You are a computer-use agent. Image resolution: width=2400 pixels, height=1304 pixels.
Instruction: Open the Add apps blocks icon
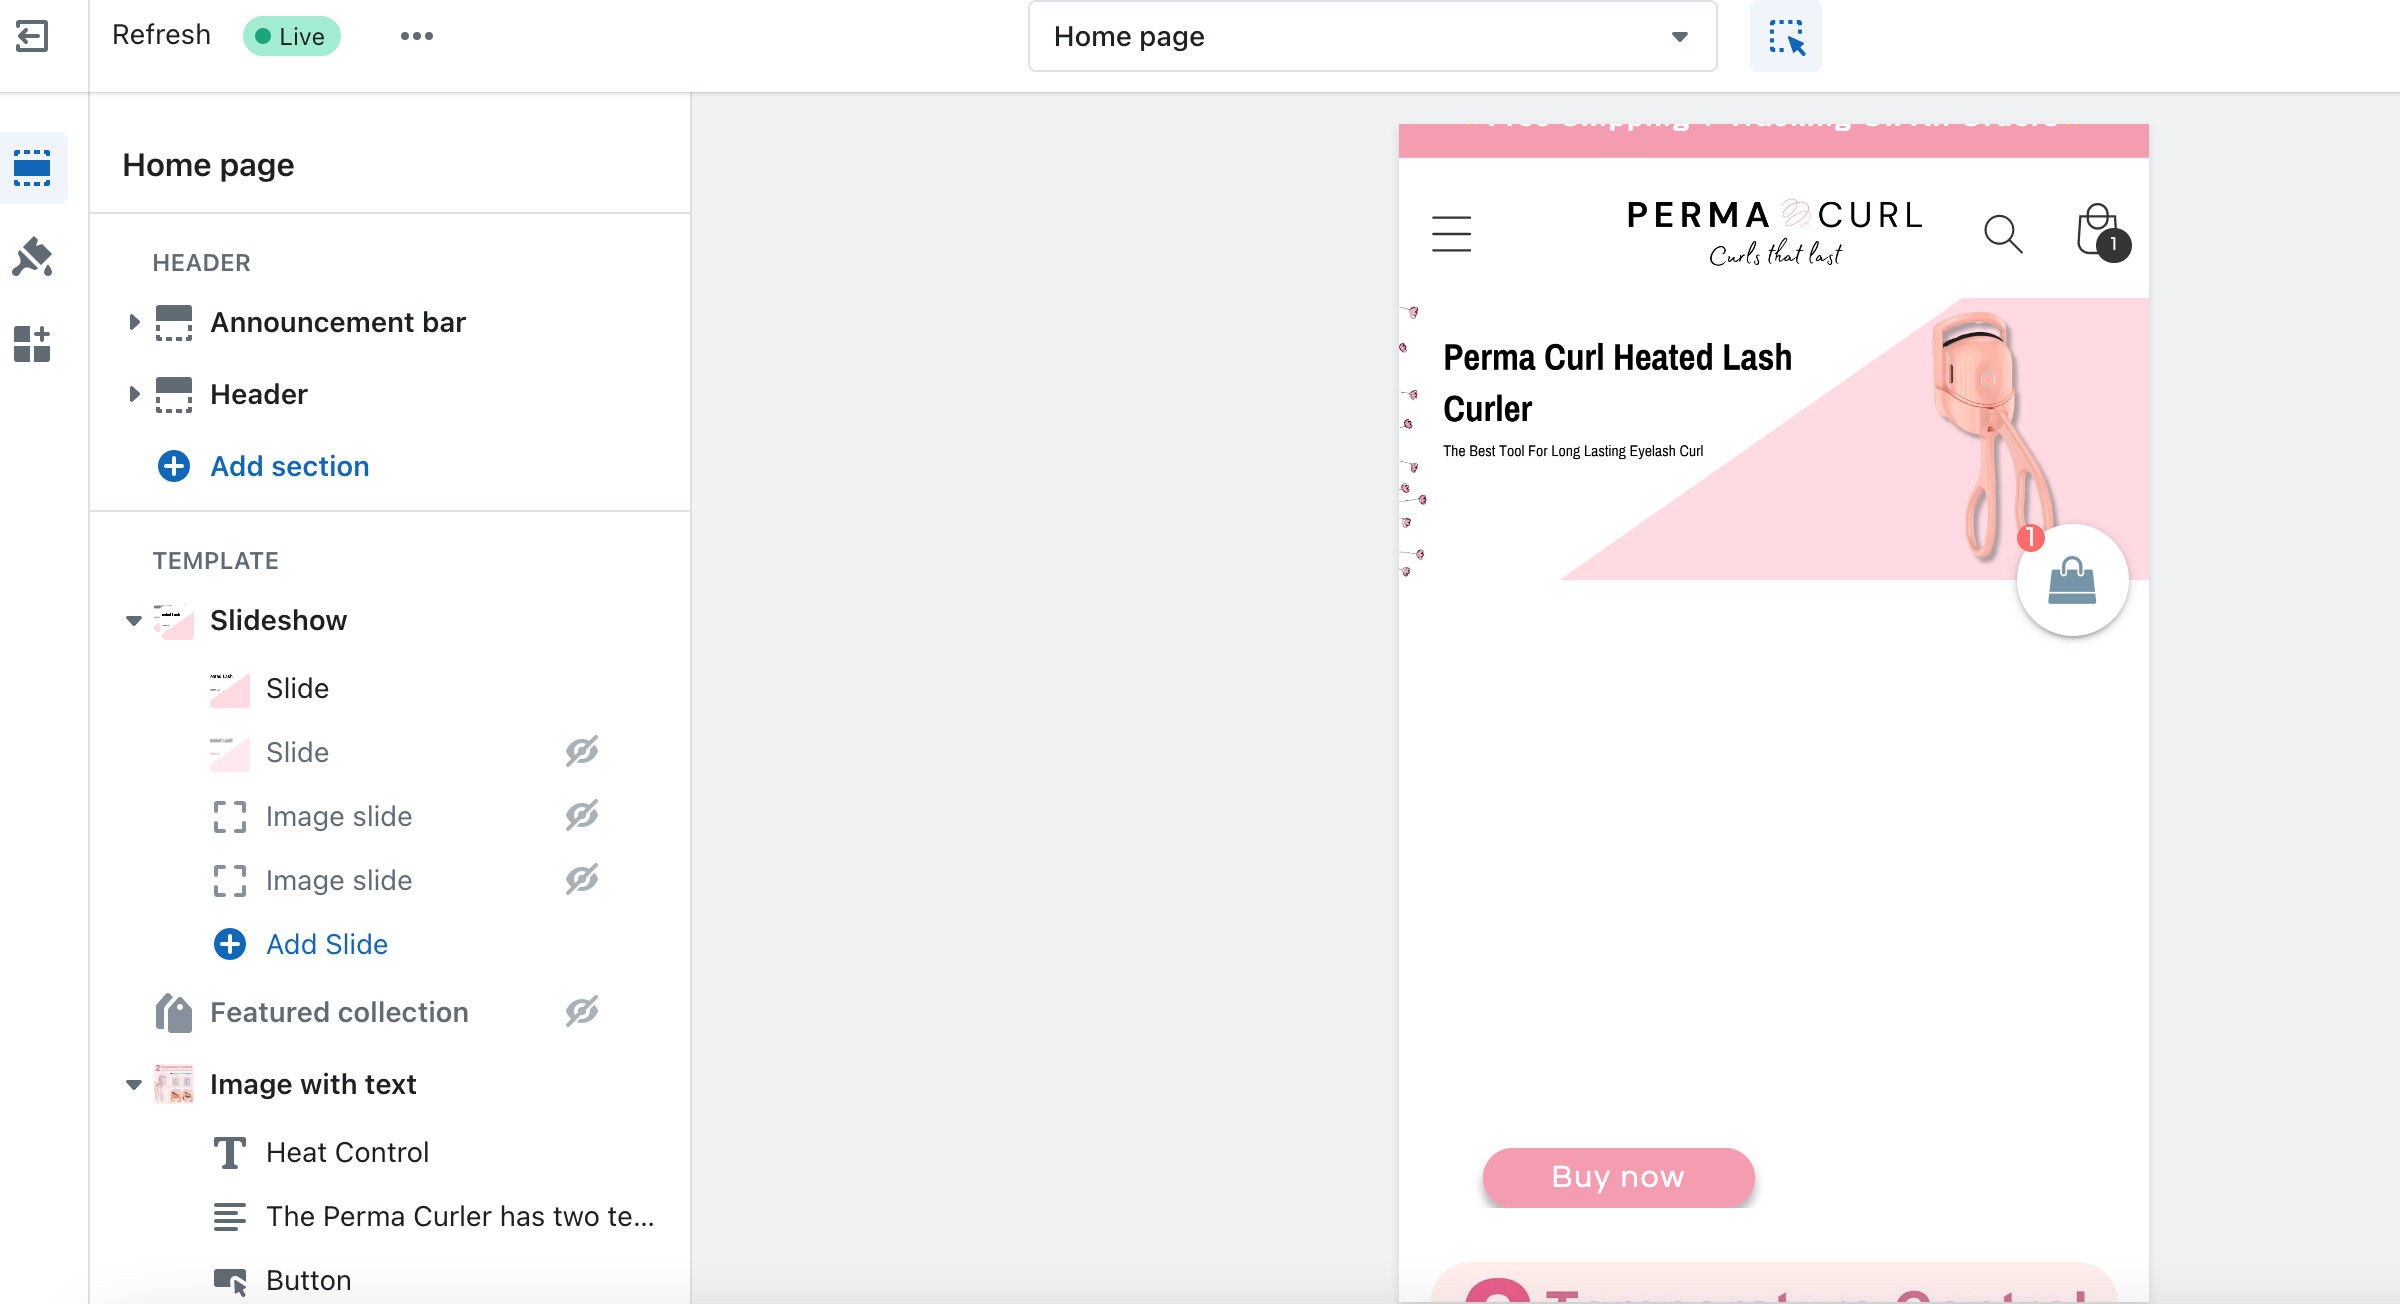(x=32, y=344)
